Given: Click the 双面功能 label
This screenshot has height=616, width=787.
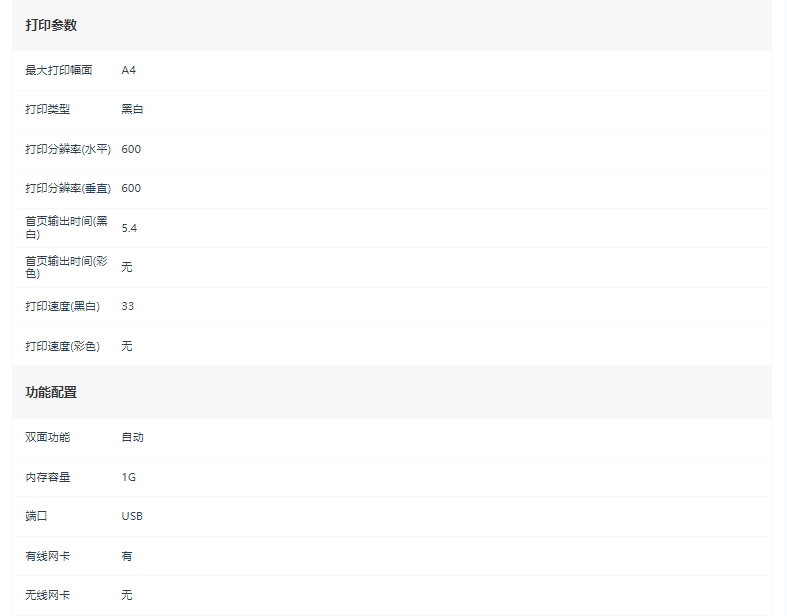Looking at the screenshot, I should [x=48, y=437].
